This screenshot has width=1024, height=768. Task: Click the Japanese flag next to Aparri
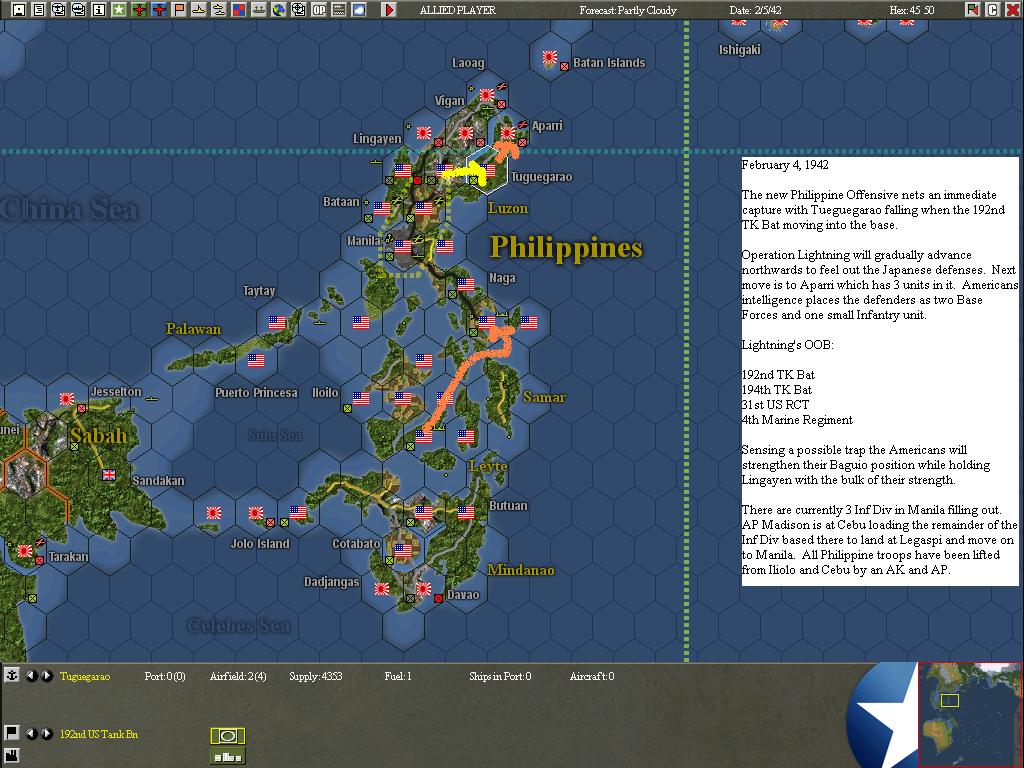(507, 133)
